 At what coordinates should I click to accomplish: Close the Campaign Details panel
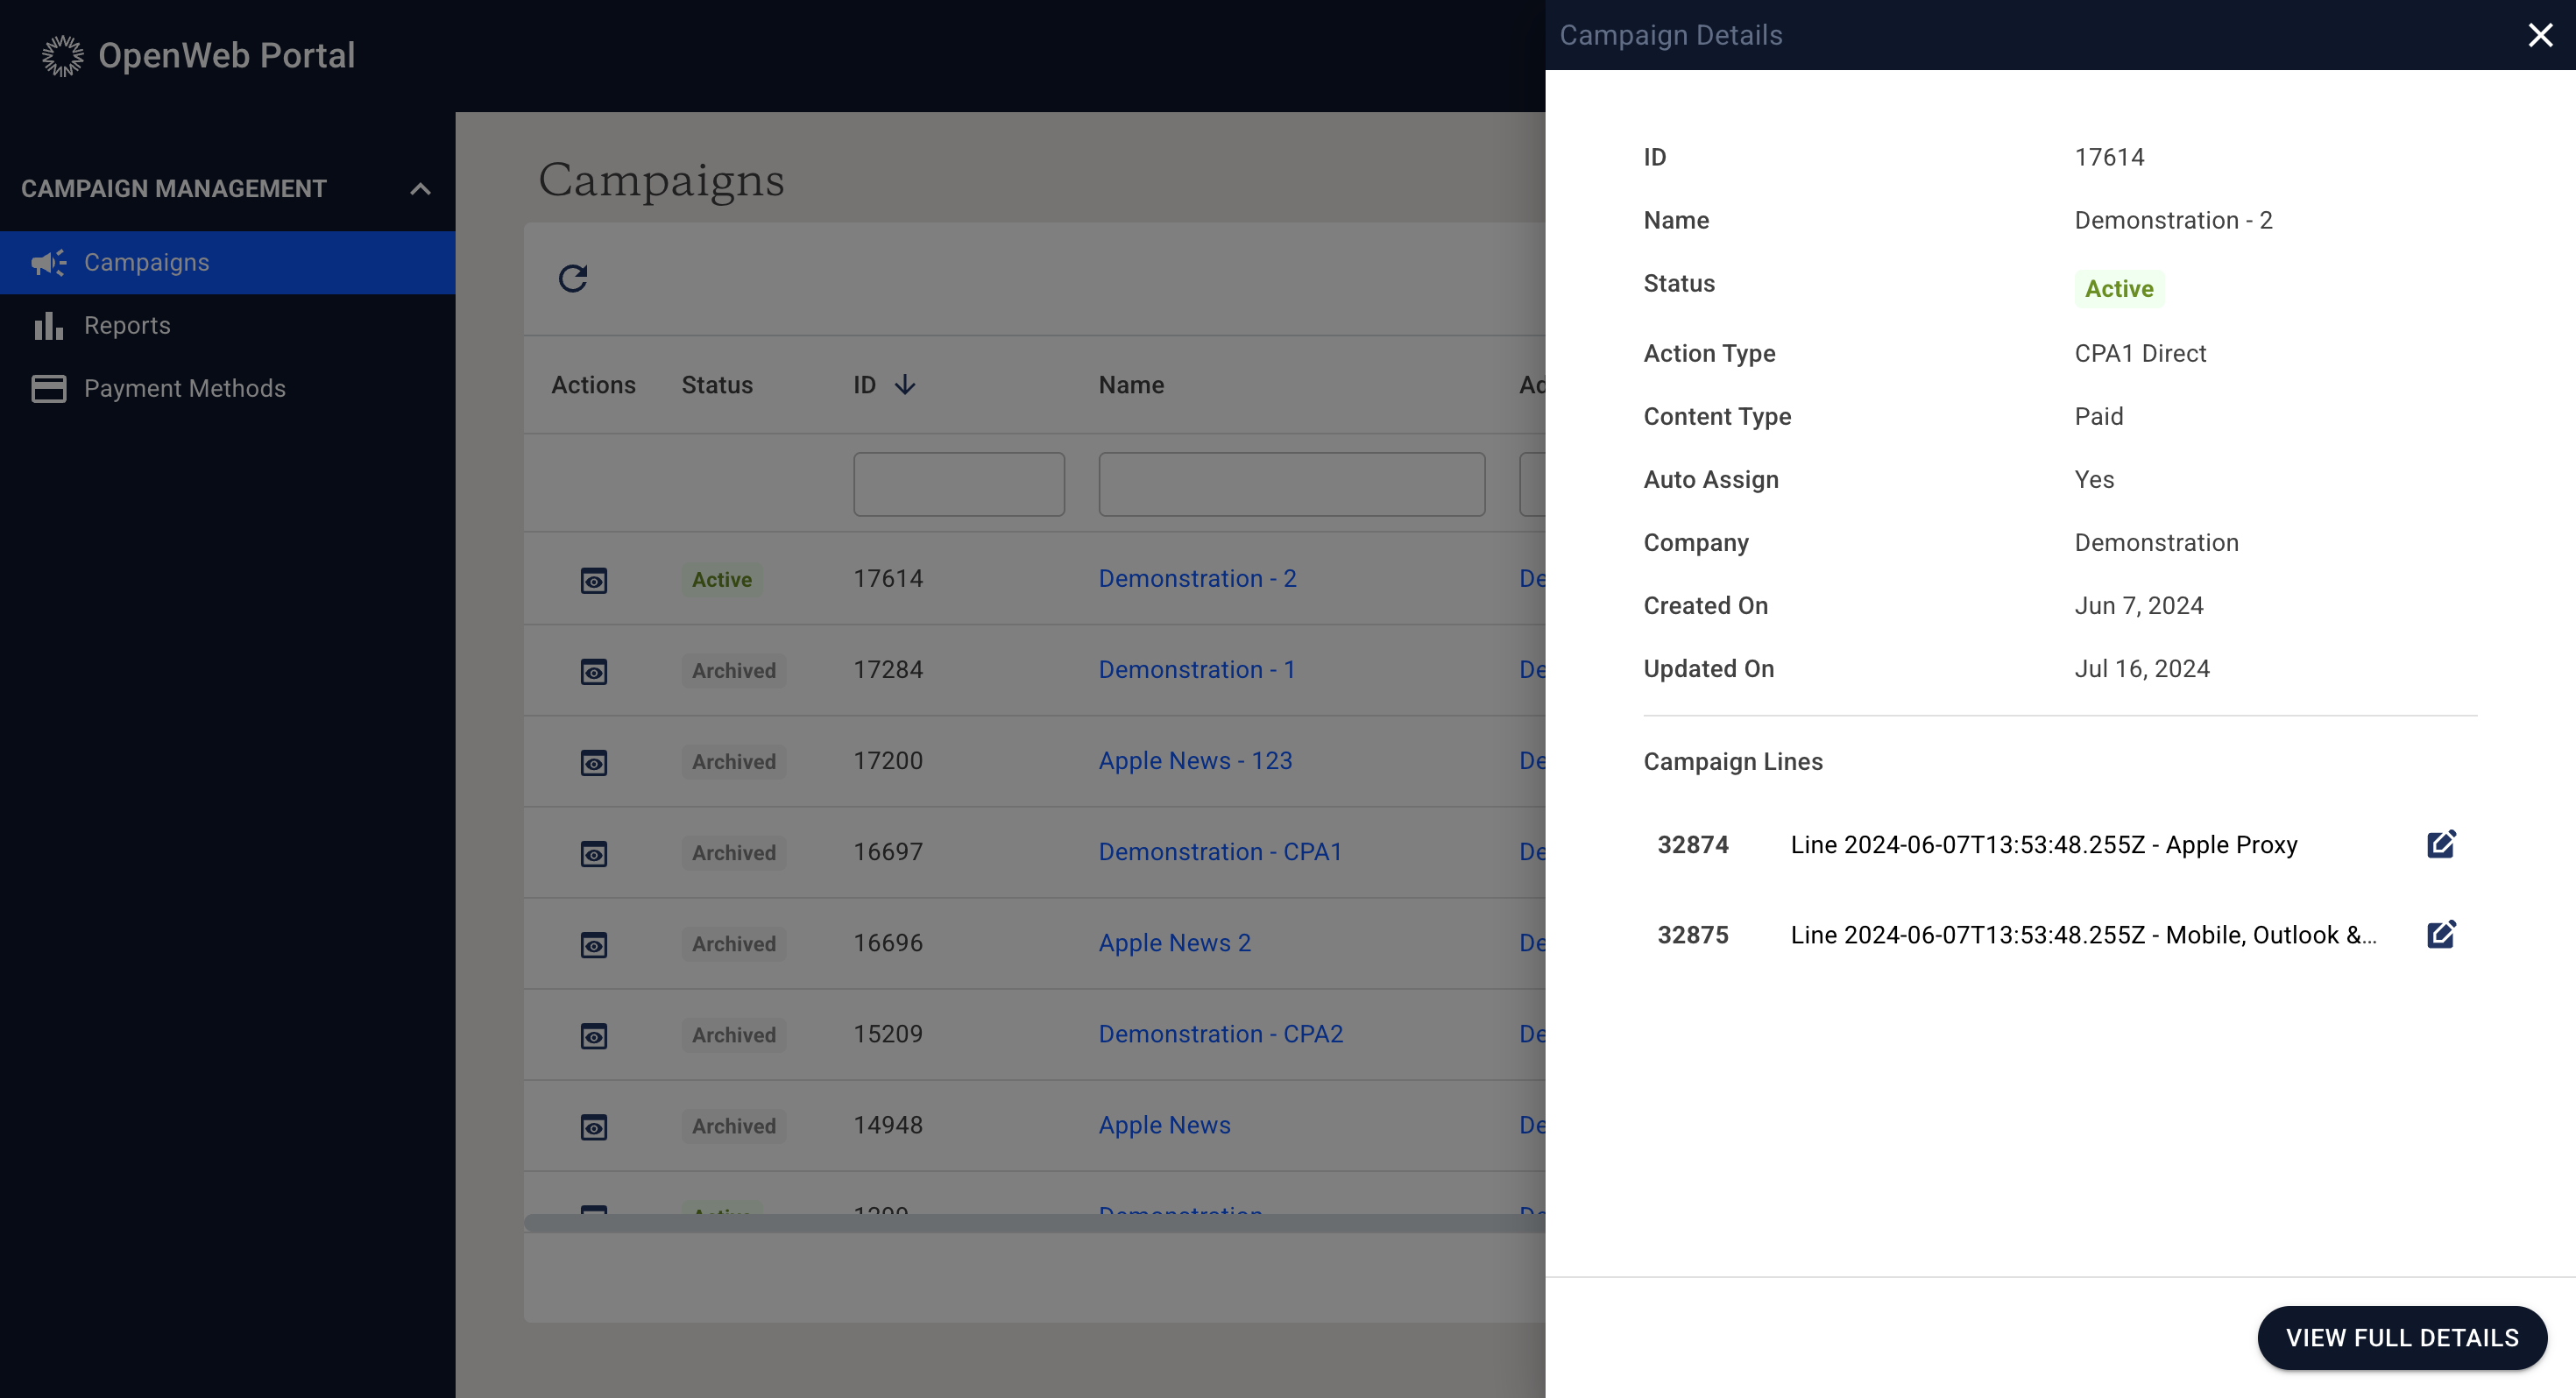point(2540,35)
